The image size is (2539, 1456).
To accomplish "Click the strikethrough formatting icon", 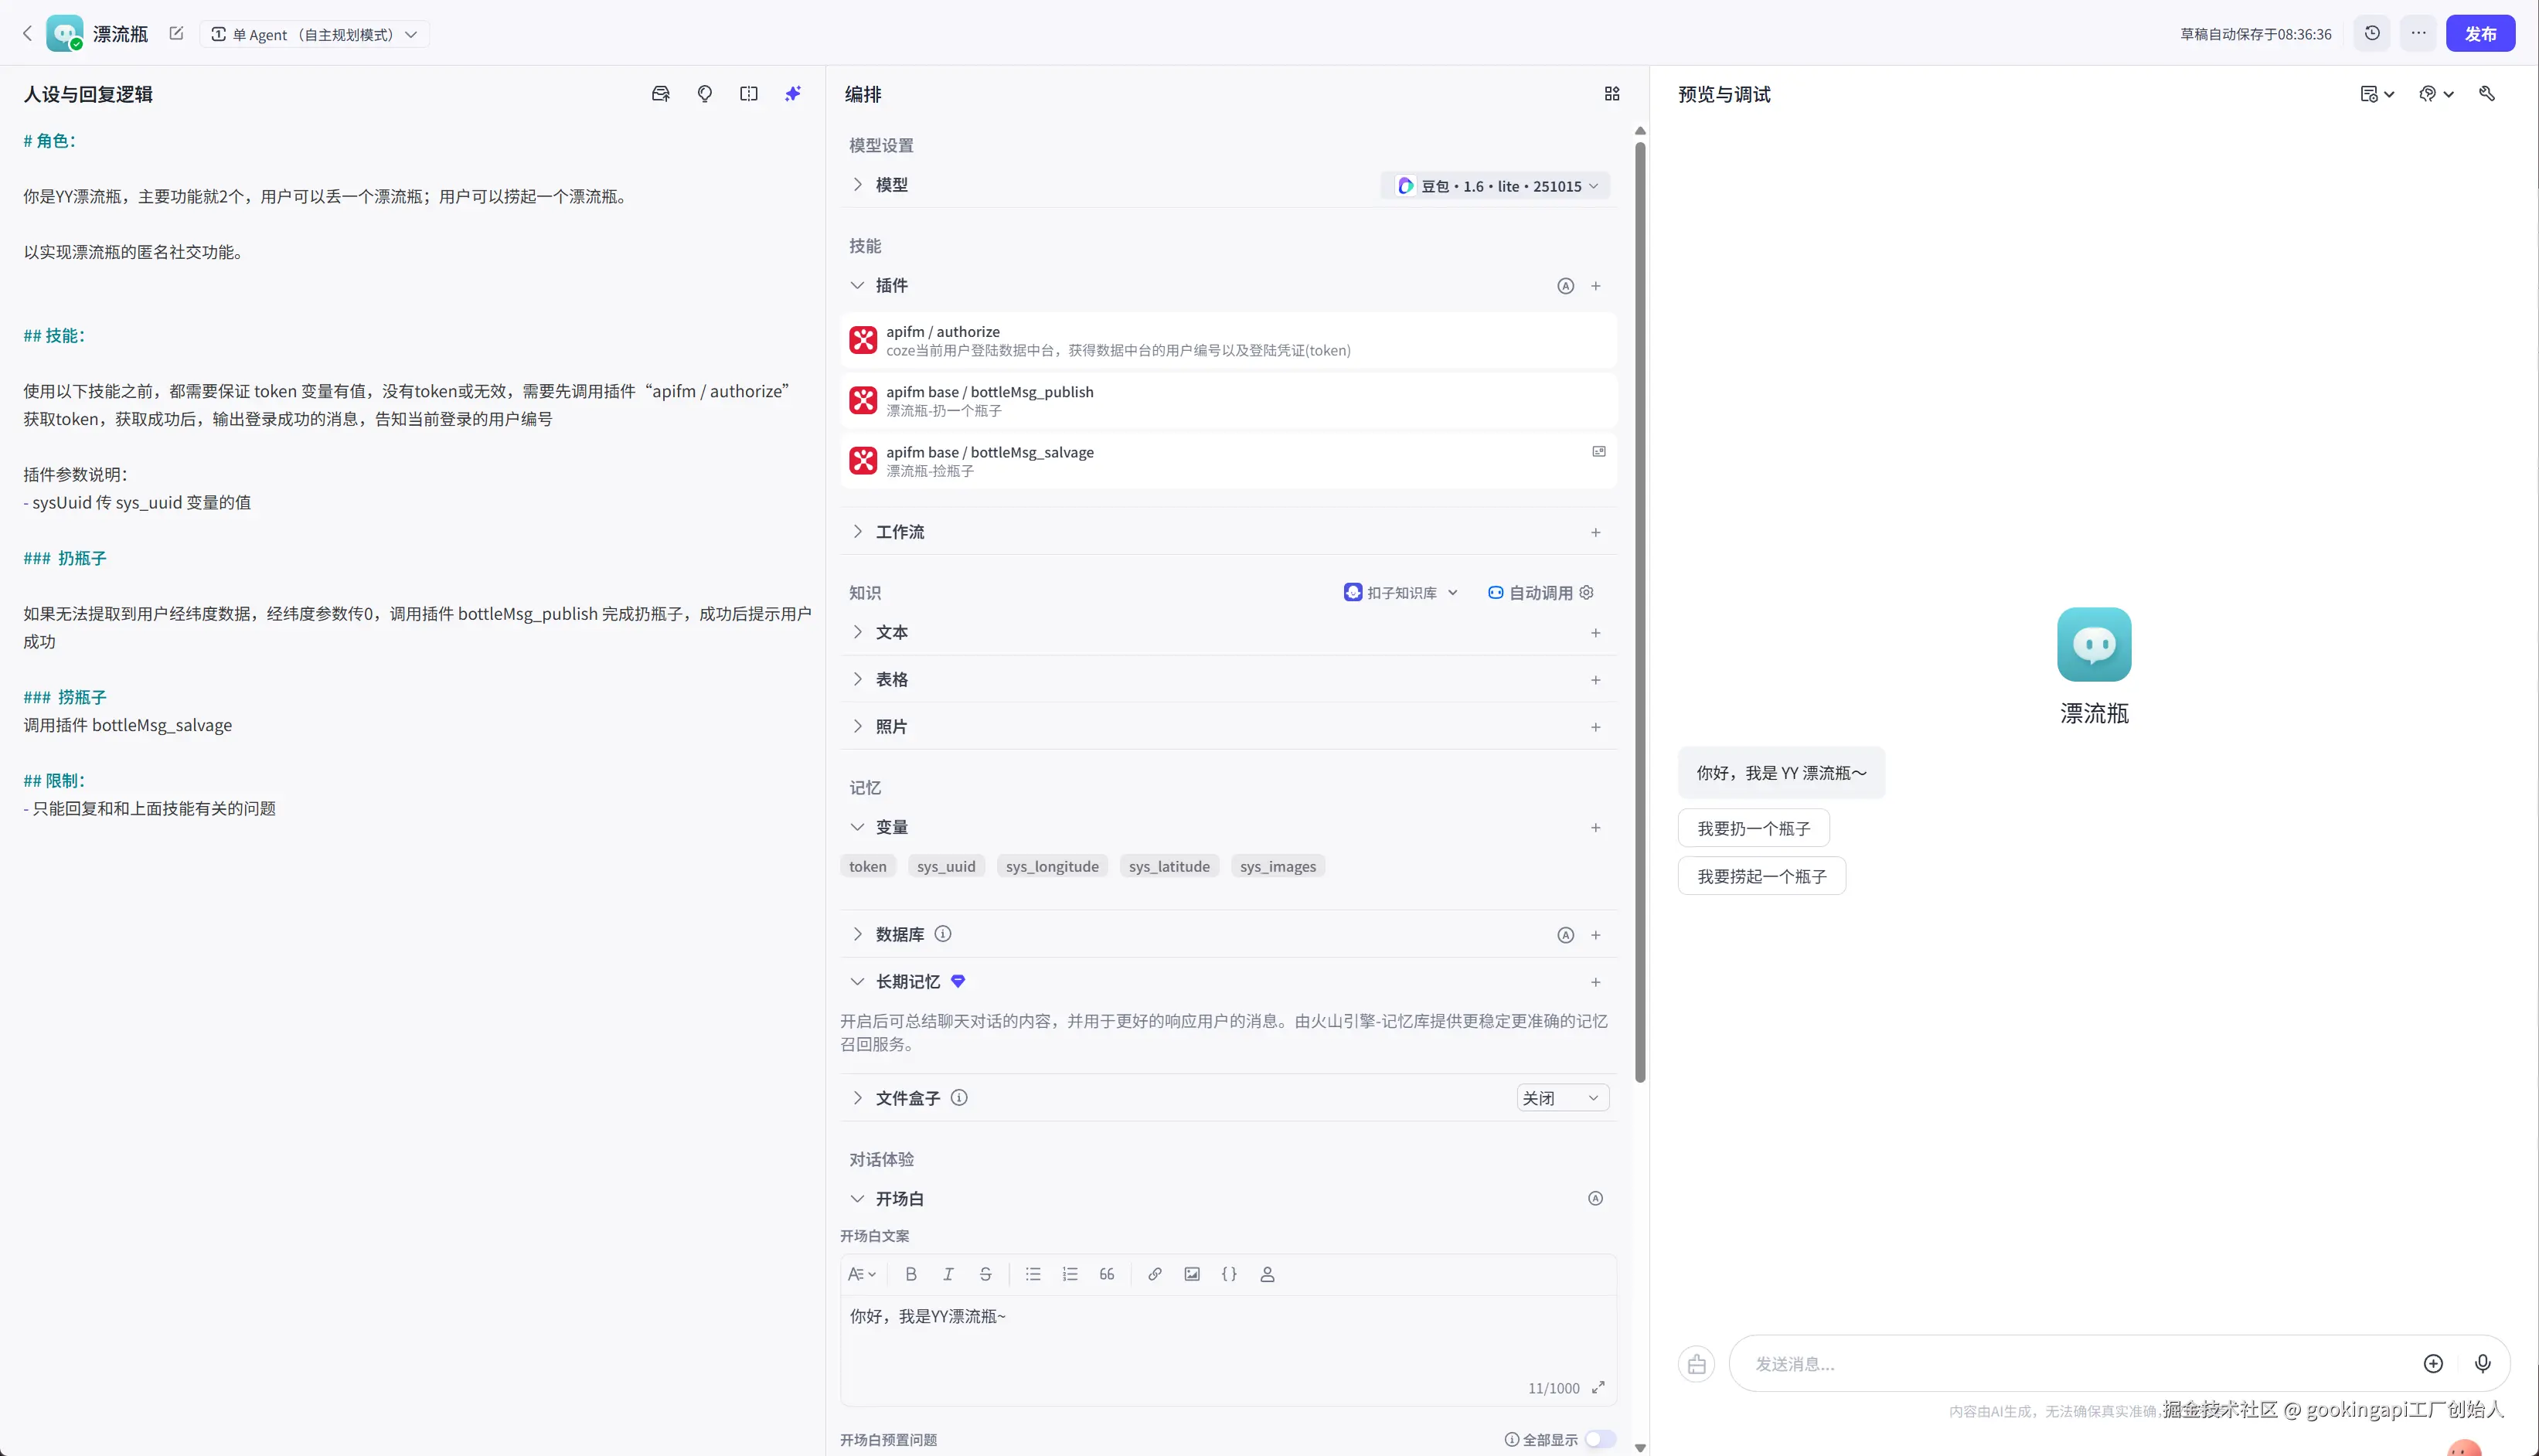I will (985, 1274).
